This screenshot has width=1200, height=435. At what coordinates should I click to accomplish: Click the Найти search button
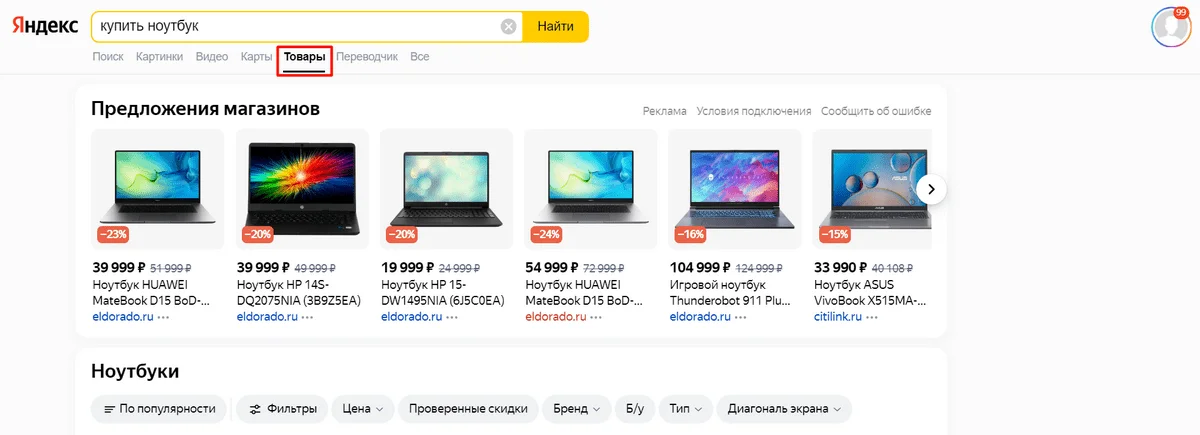555,27
